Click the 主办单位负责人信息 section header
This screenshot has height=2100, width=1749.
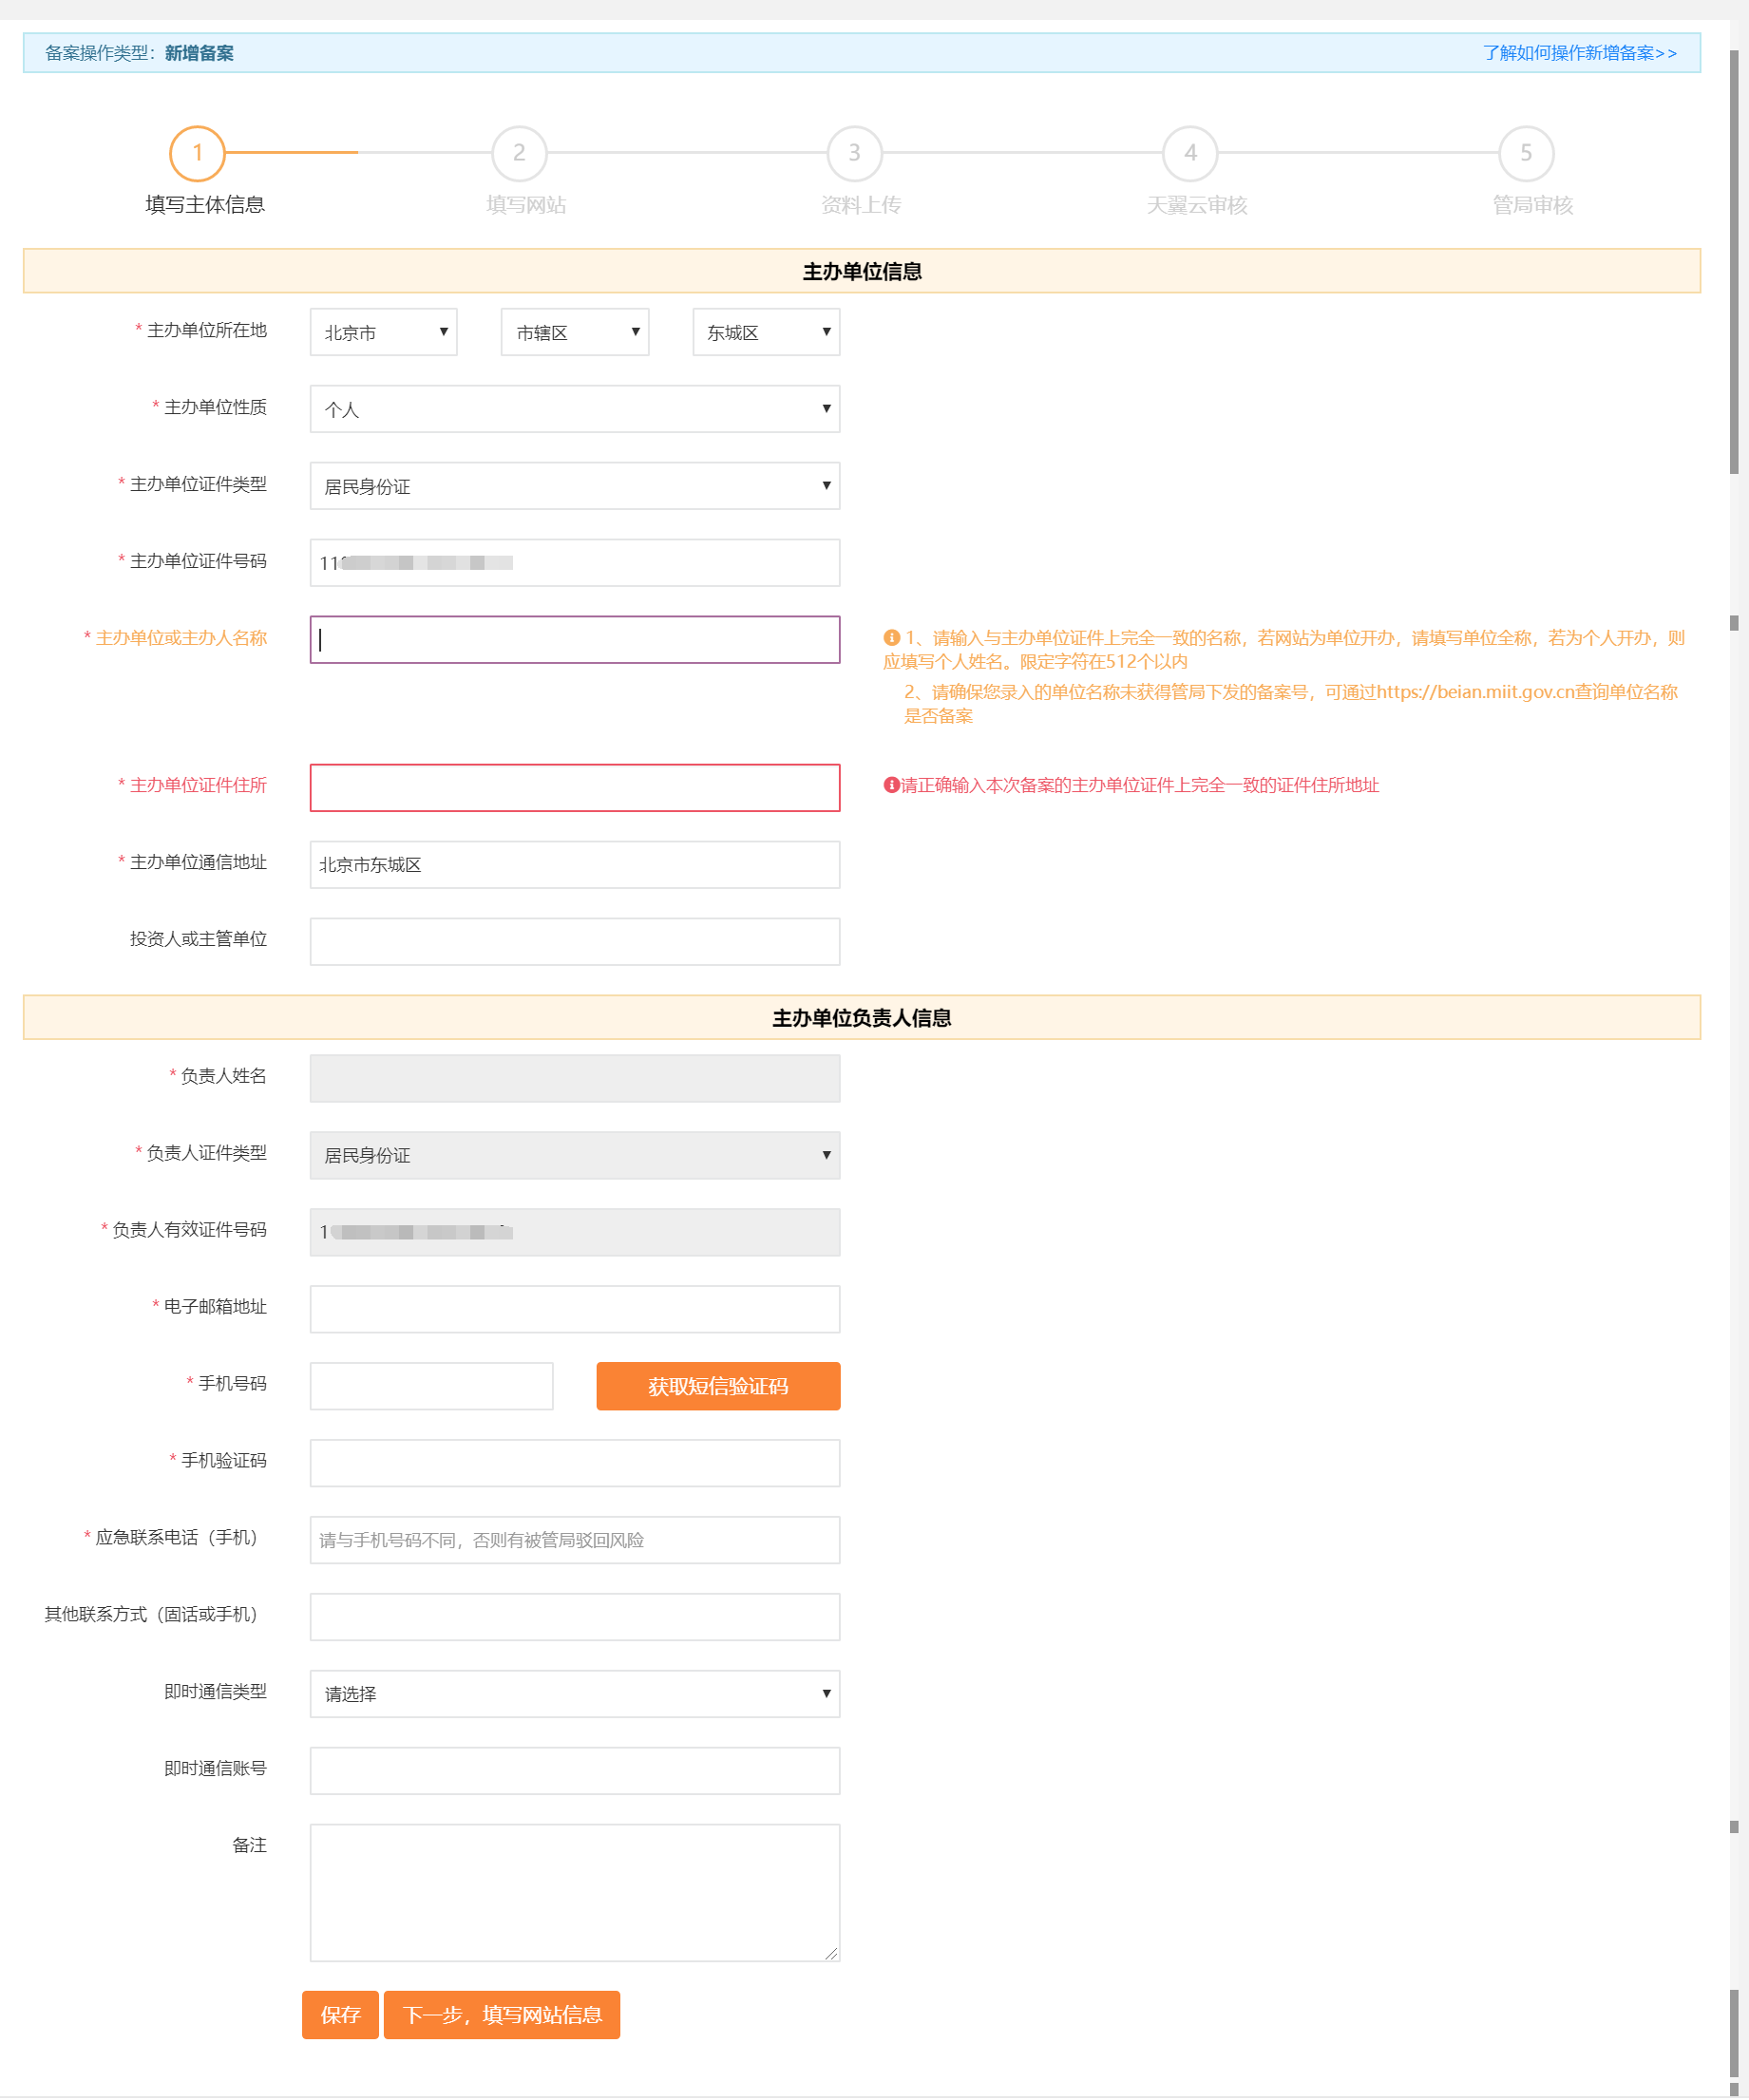[862, 1017]
